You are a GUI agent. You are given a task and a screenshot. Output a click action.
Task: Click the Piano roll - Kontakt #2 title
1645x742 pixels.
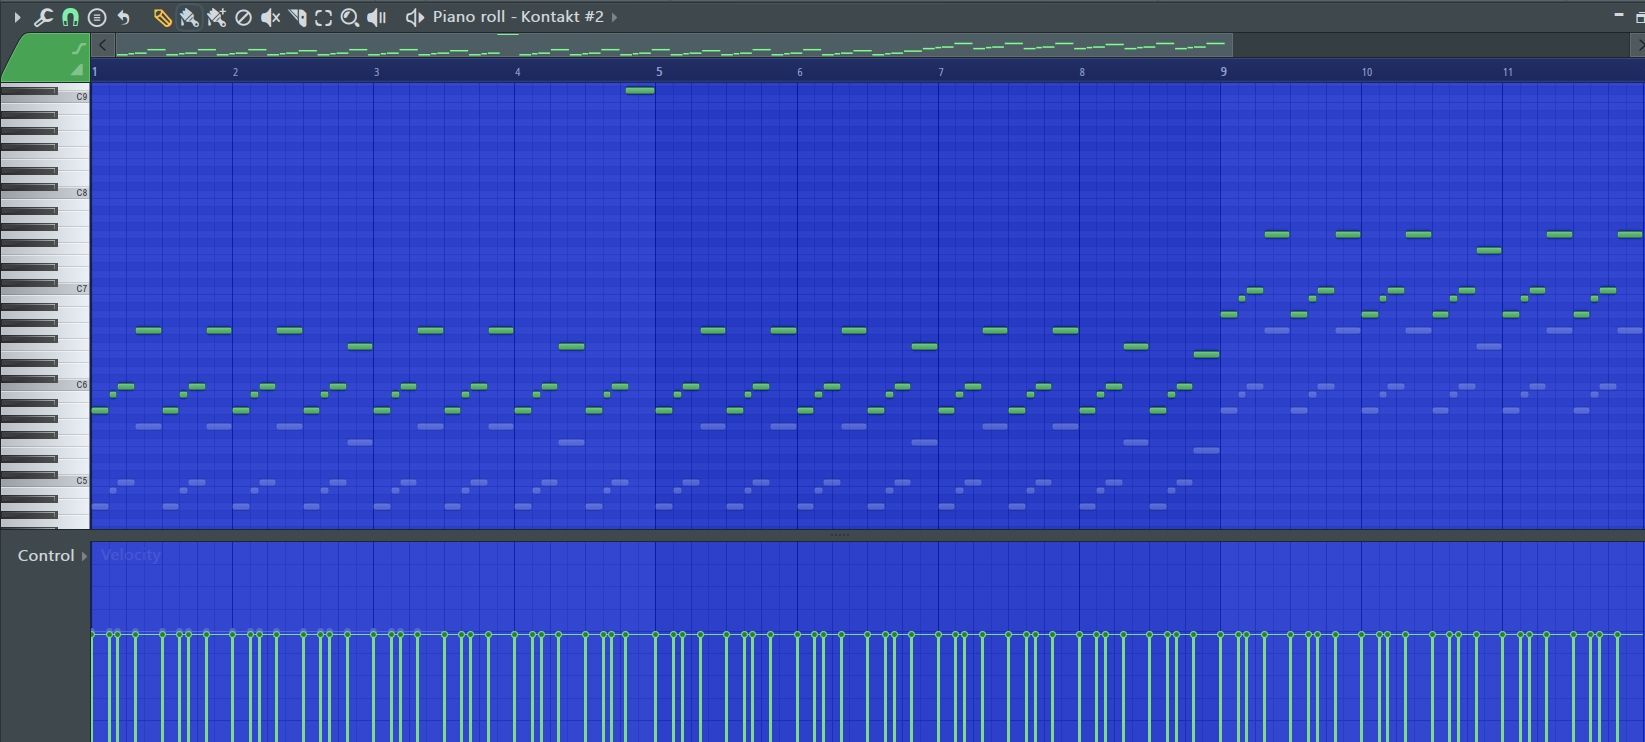pyautogui.click(x=517, y=17)
